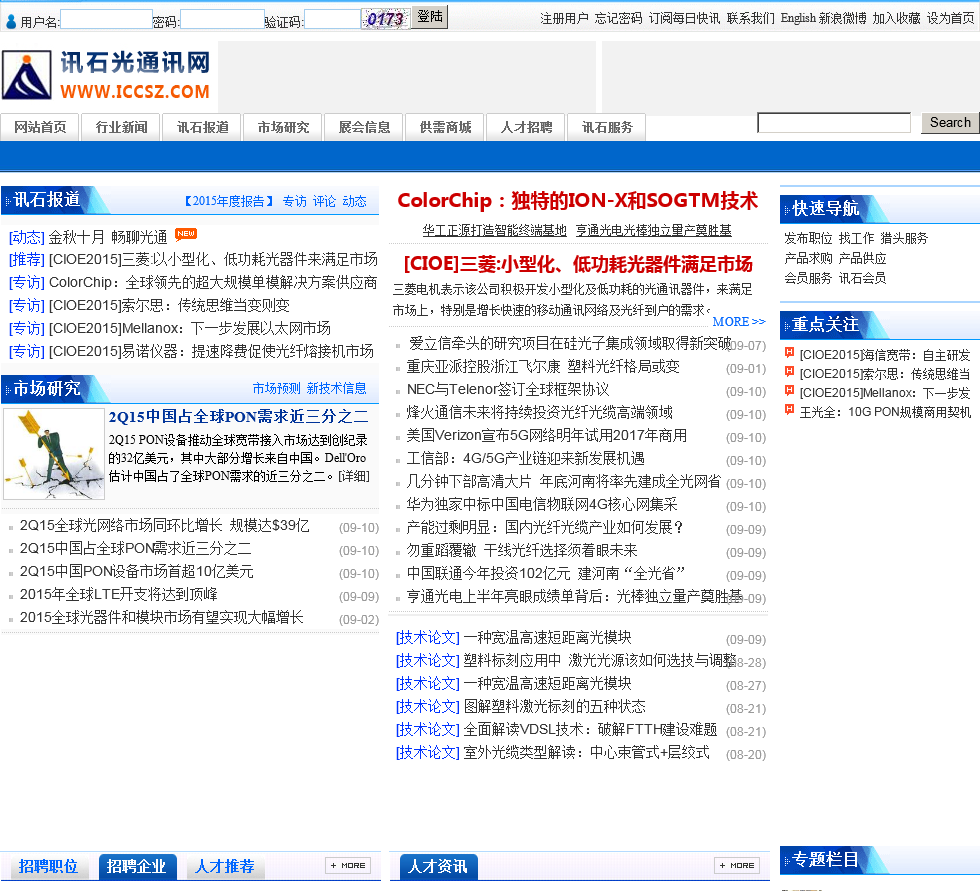Open NEC与Telenor签订全球框架协议 article
This screenshot has height=891, width=980.
point(508,389)
